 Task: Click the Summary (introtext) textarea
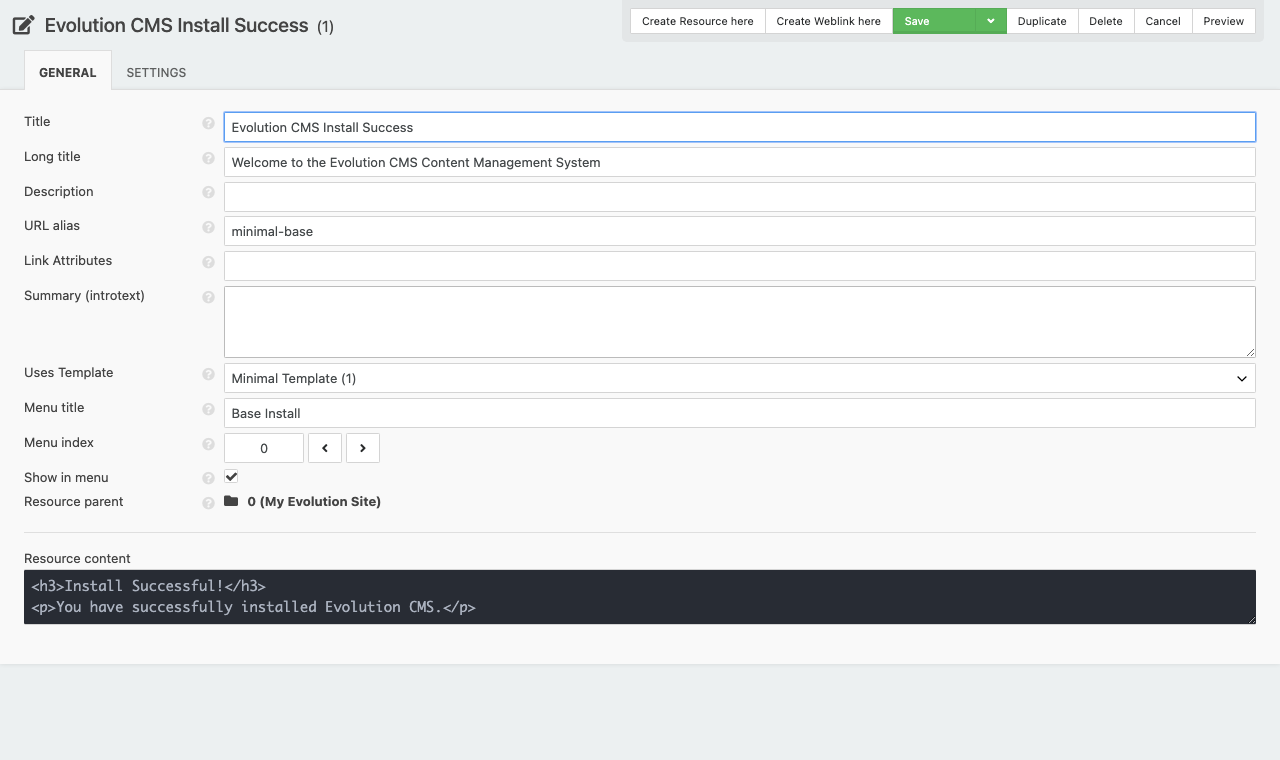coord(740,322)
